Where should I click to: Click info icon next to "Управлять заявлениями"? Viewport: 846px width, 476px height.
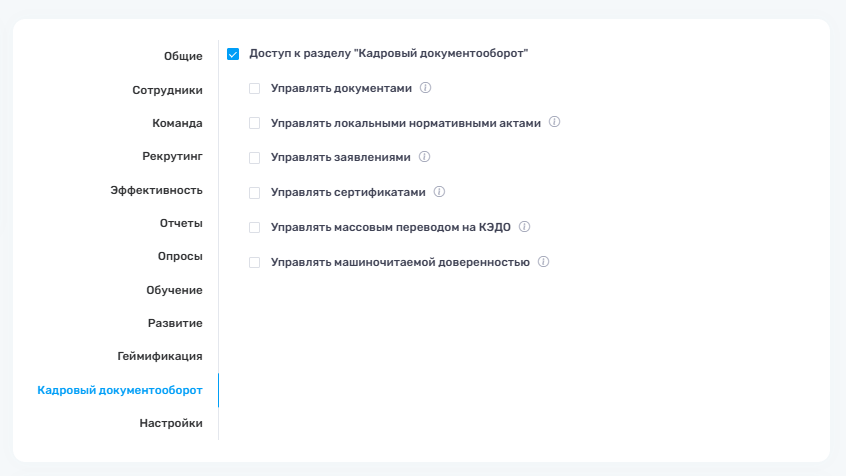tap(424, 157)
